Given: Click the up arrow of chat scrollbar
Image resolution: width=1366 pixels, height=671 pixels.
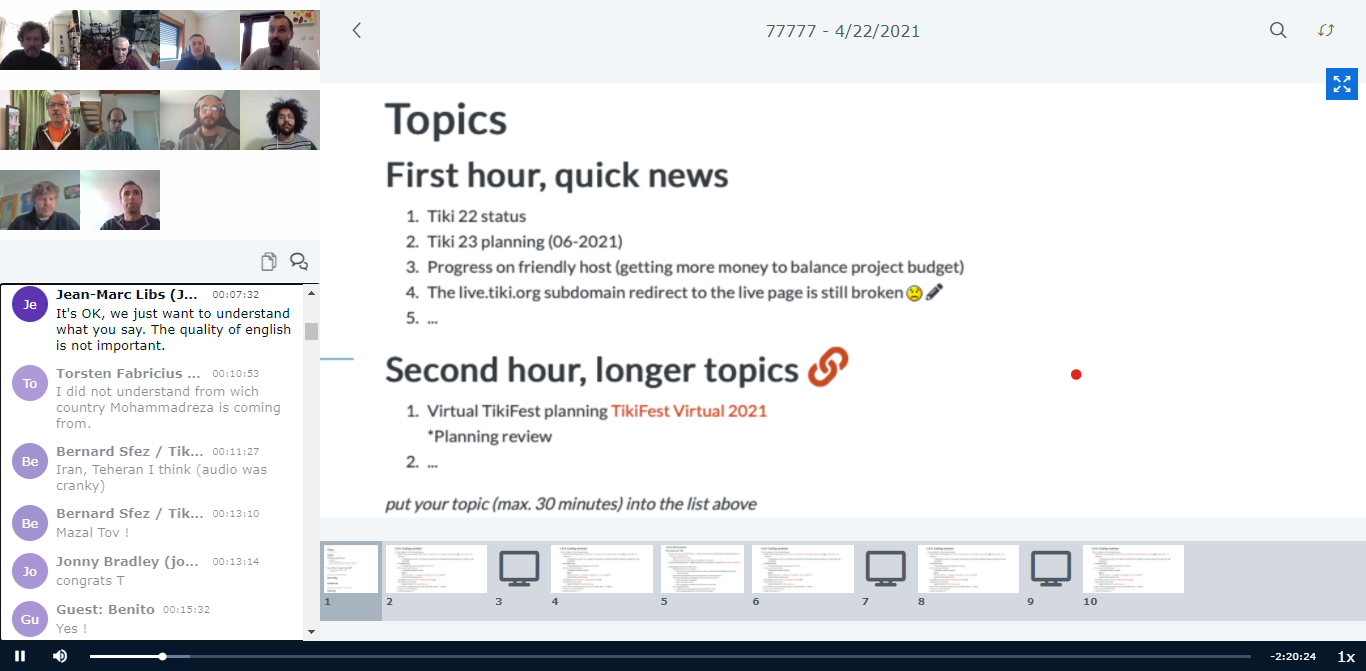Looking at the screenshot, I should [x=311, y=293].
